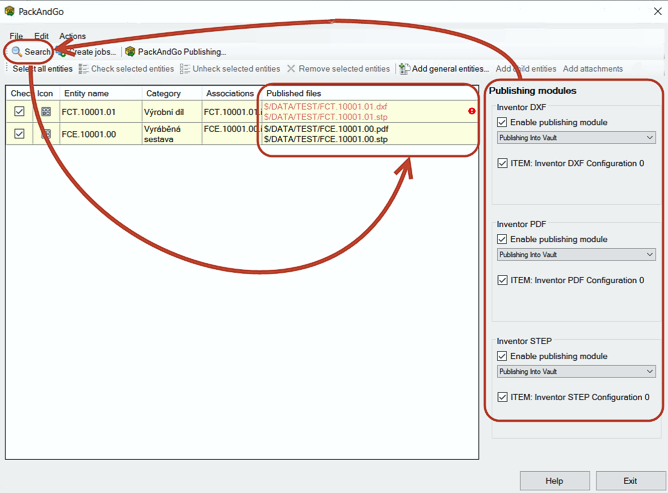Toggle ITEM: Inventor STEP Configuration 0
The image size is (668, 493).
tap(502, 397)
